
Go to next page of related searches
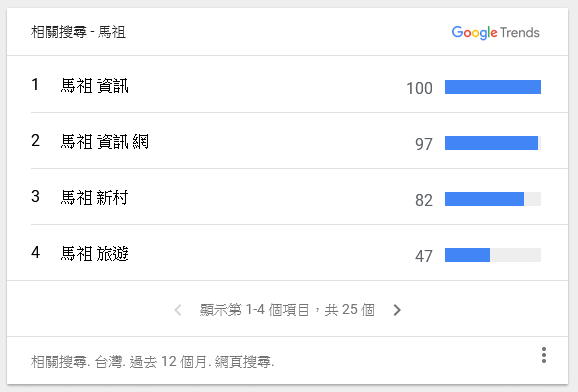(397, 310)
